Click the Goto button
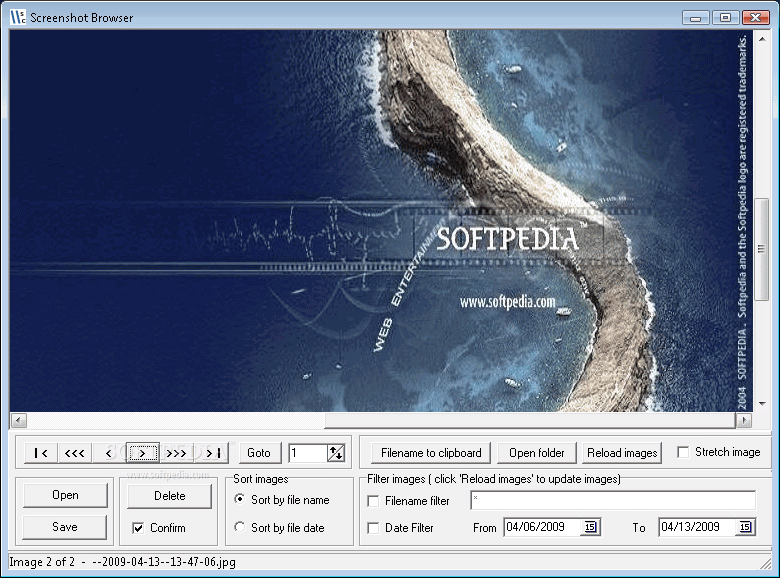 pos(259,453)
